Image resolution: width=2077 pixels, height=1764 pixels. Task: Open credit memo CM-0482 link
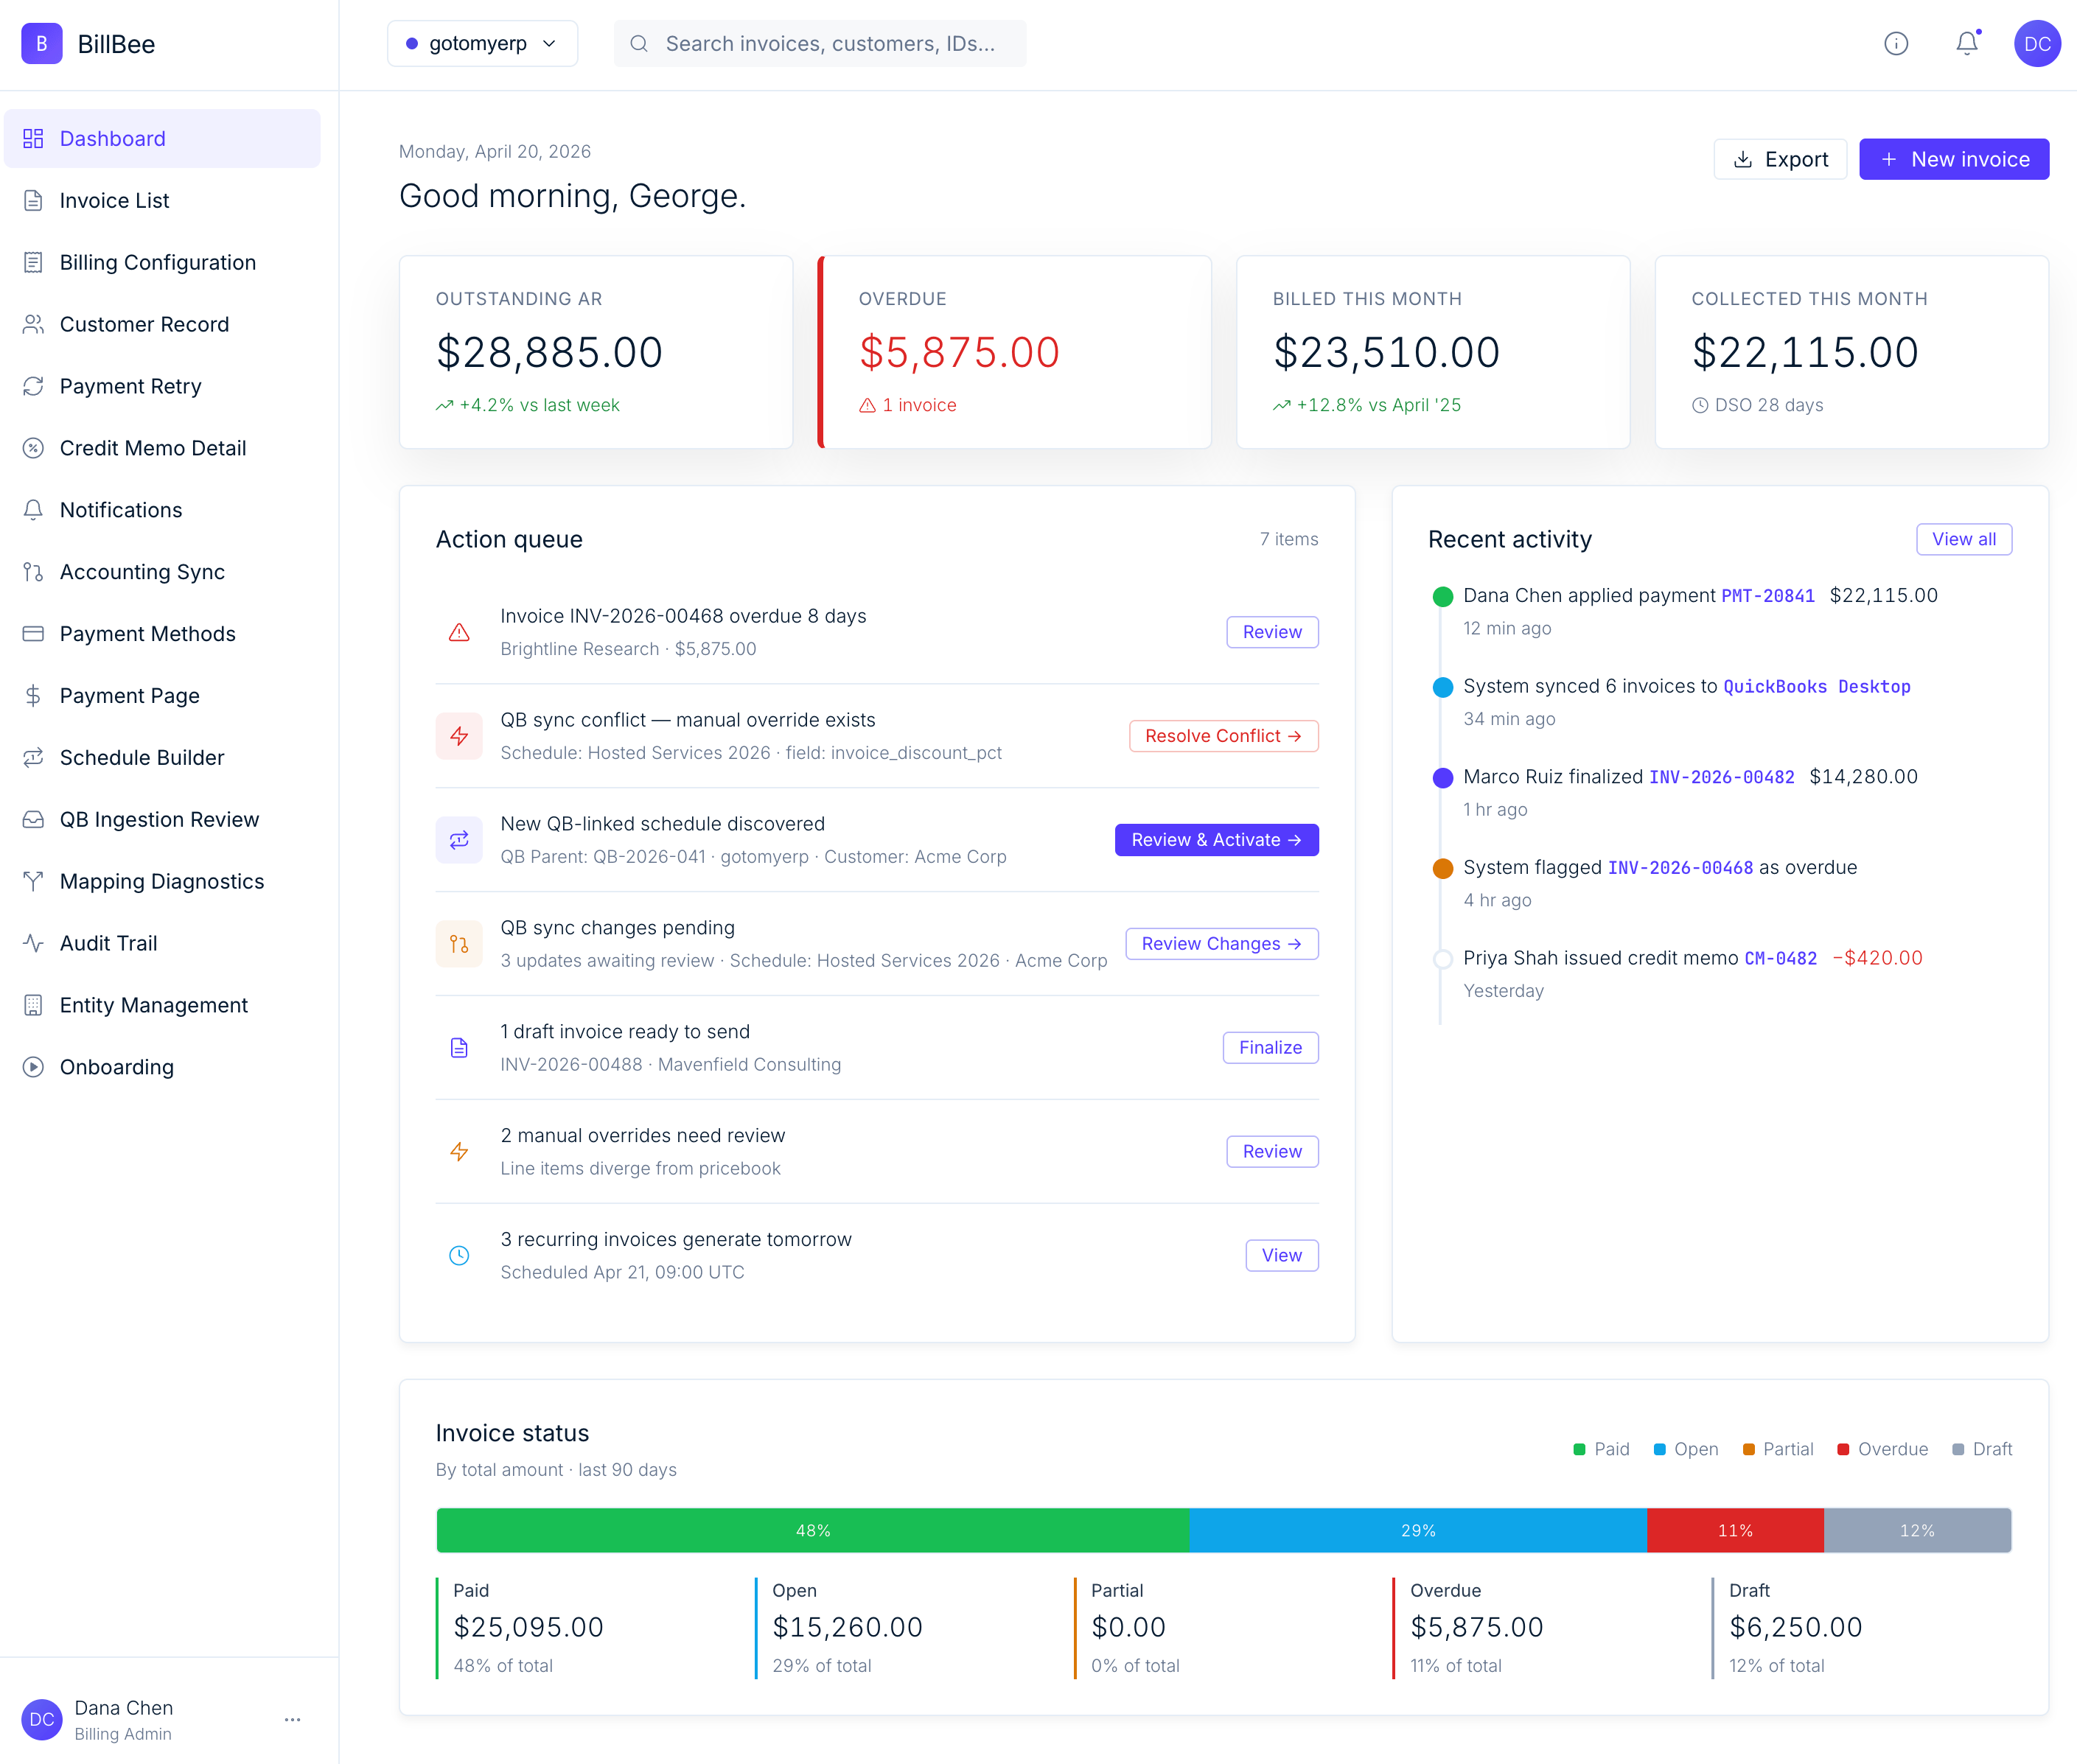(x=1780, y=958)
